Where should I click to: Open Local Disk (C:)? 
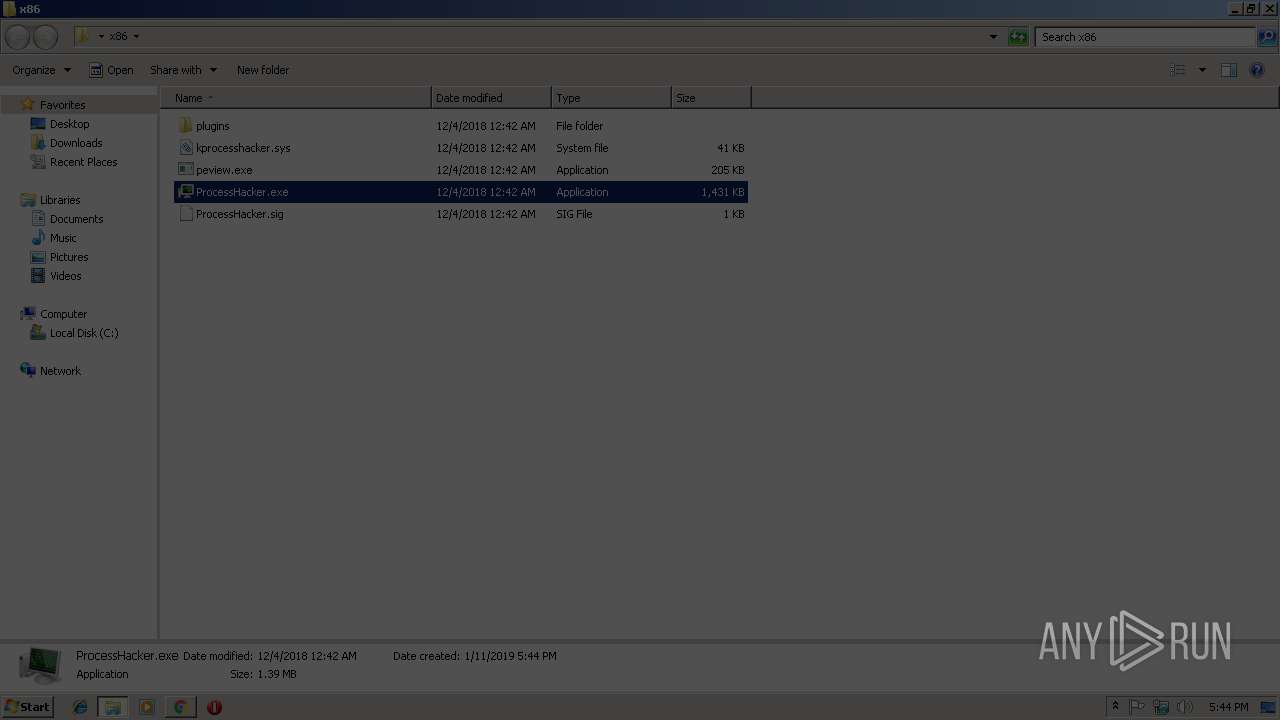pyautogui.click(x=84, y=333)
